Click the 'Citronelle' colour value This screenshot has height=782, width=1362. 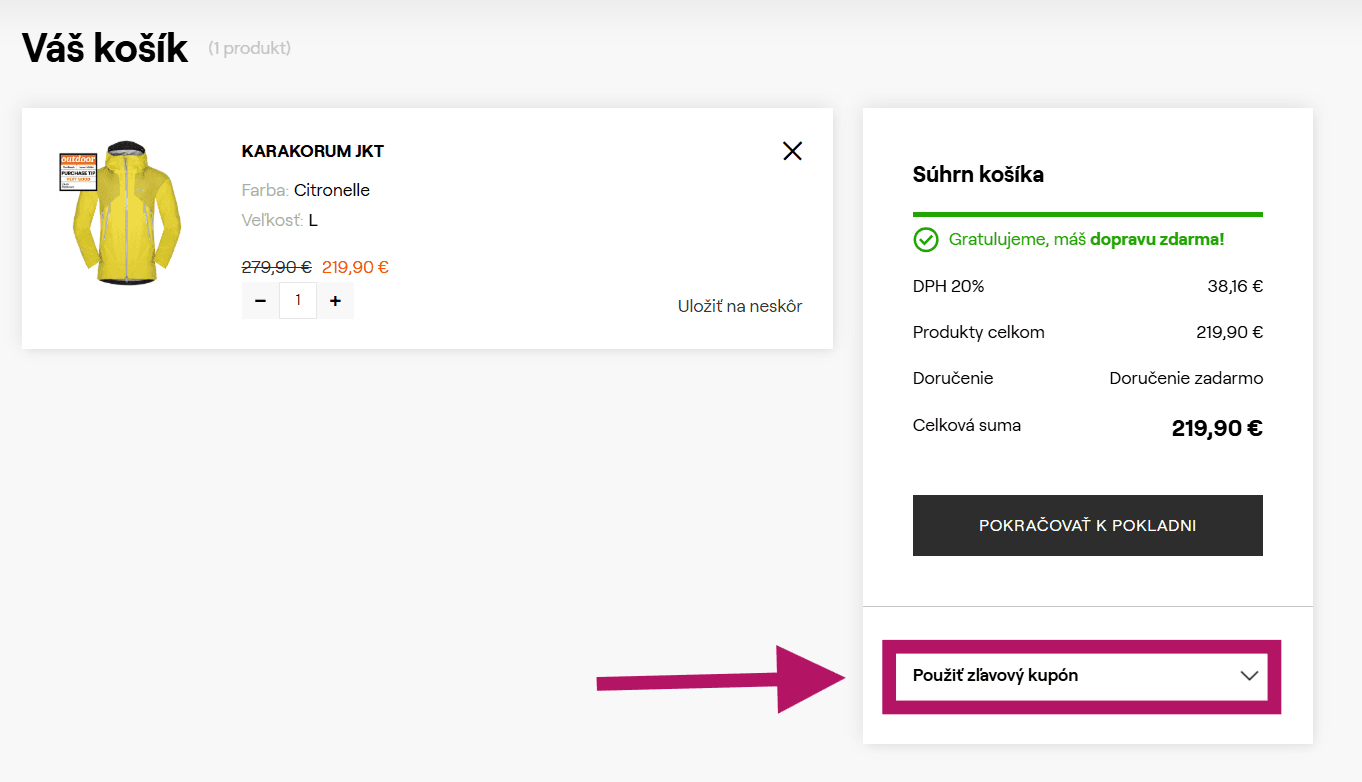point(332,190)
